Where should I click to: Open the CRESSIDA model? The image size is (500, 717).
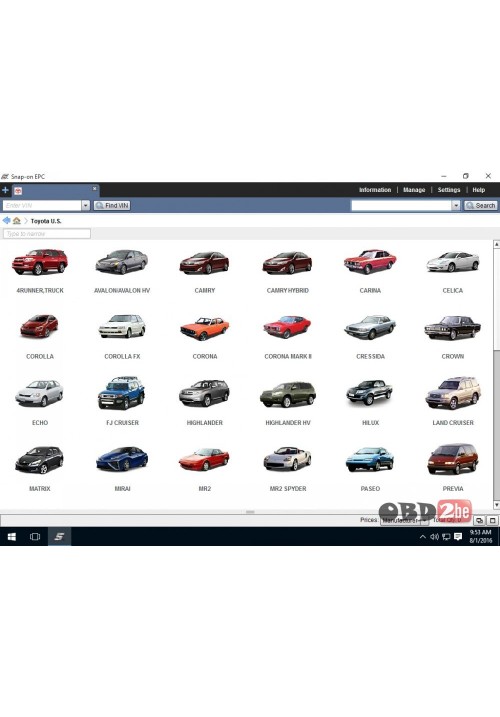[x=370, y=327]
